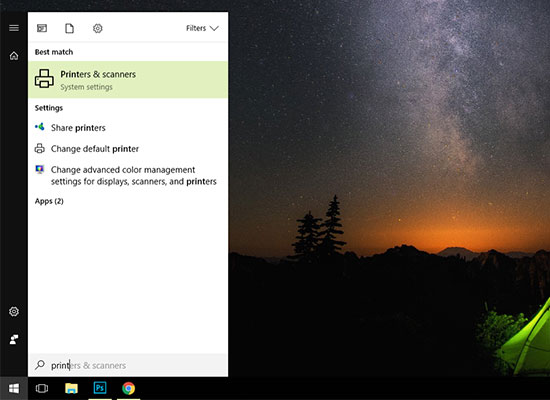This screenshot has width=550, height=400.
Task: Launch File Explorer from taskbar
Action: (x=71, y=388)
